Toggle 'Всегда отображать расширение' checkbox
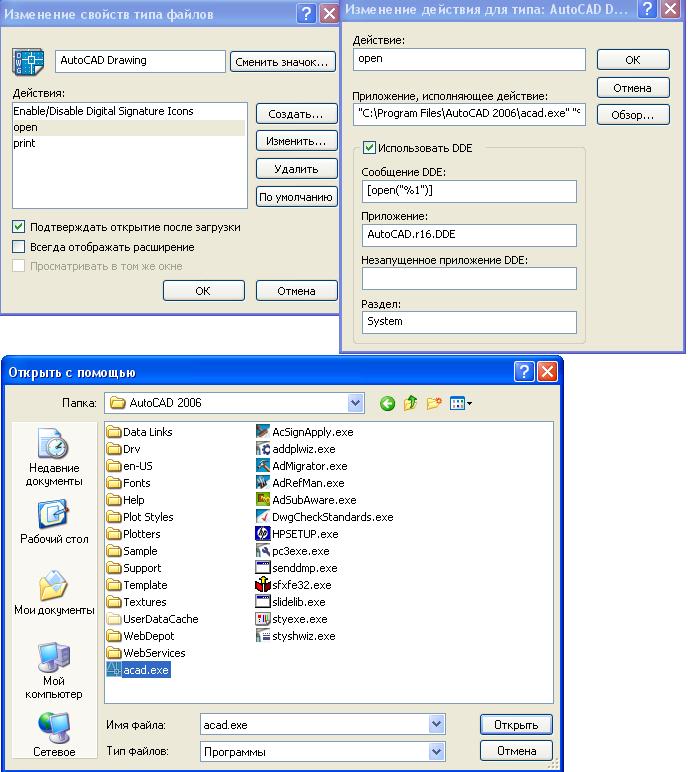 coord(19,247)
